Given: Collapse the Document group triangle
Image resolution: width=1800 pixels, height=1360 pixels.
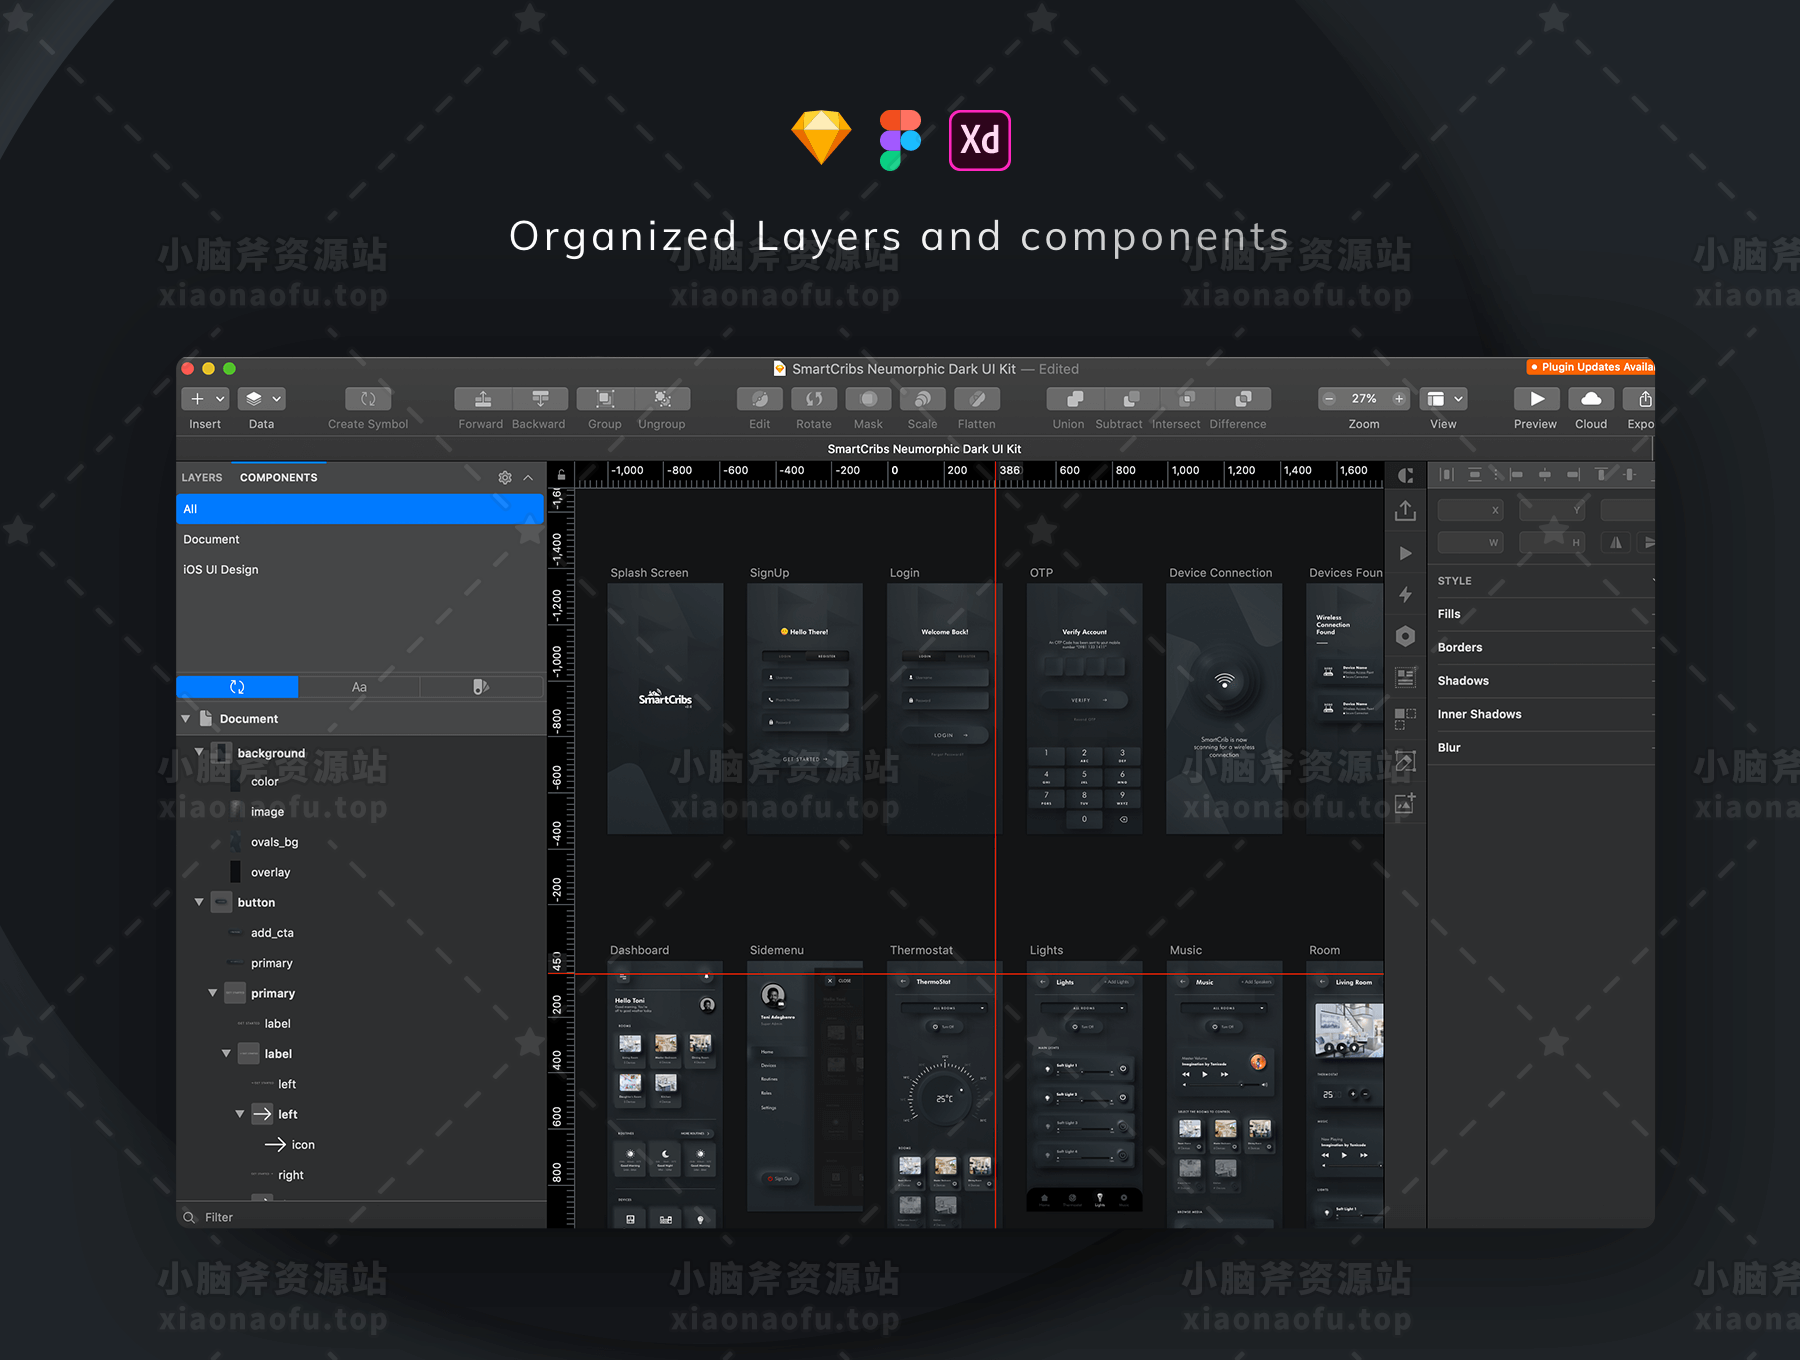Looking at the screenshot, I should pos(186,719).
